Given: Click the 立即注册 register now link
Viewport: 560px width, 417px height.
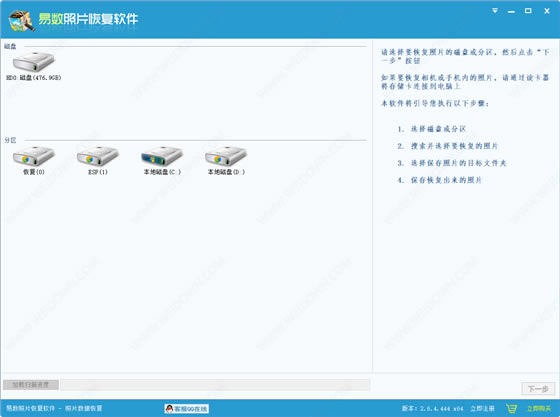Looking at the screenshot, I should [x=482, y=408].
